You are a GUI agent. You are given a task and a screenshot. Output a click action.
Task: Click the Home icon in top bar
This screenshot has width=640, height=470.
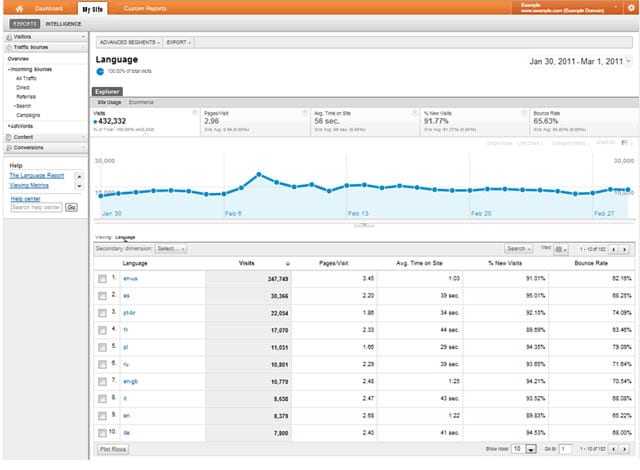pyautogui.click(x=20, y=8)
